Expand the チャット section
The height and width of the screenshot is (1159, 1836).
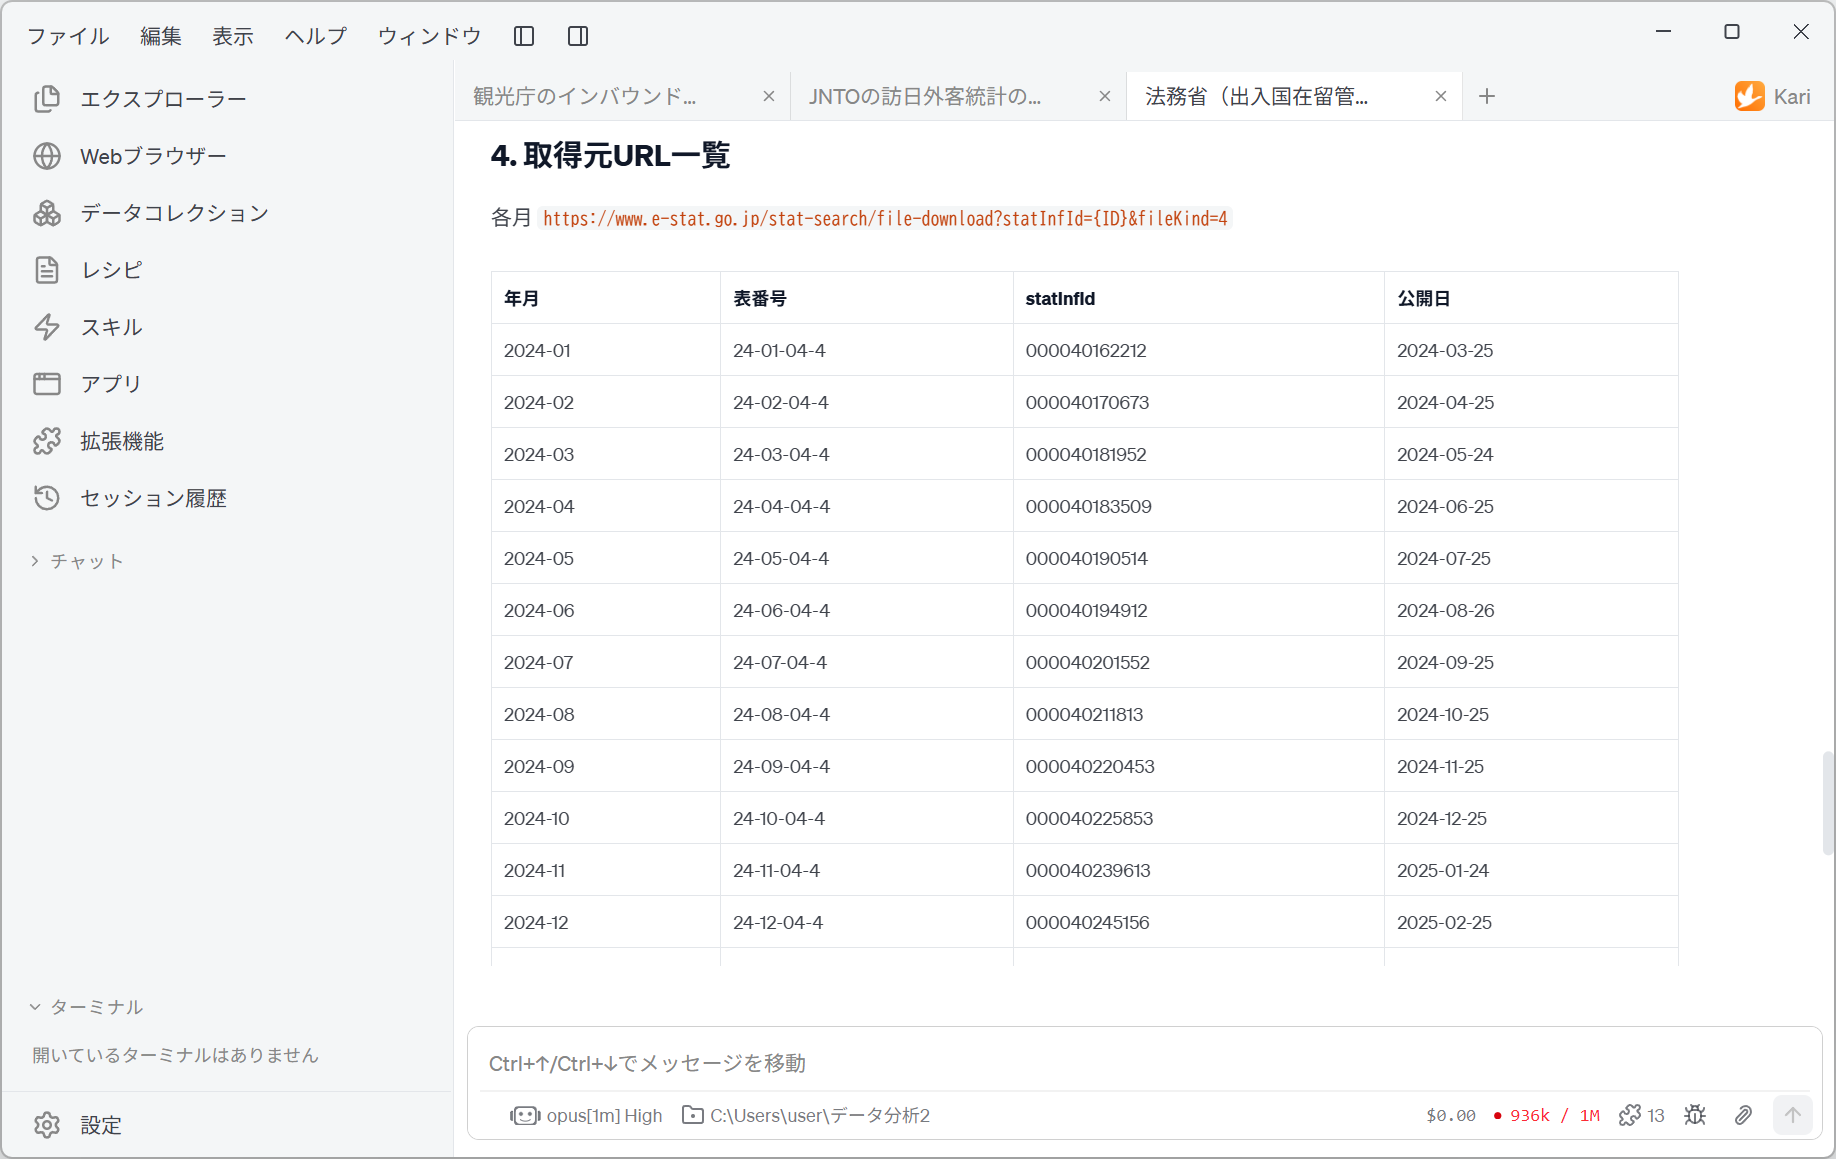pos(77,561)
